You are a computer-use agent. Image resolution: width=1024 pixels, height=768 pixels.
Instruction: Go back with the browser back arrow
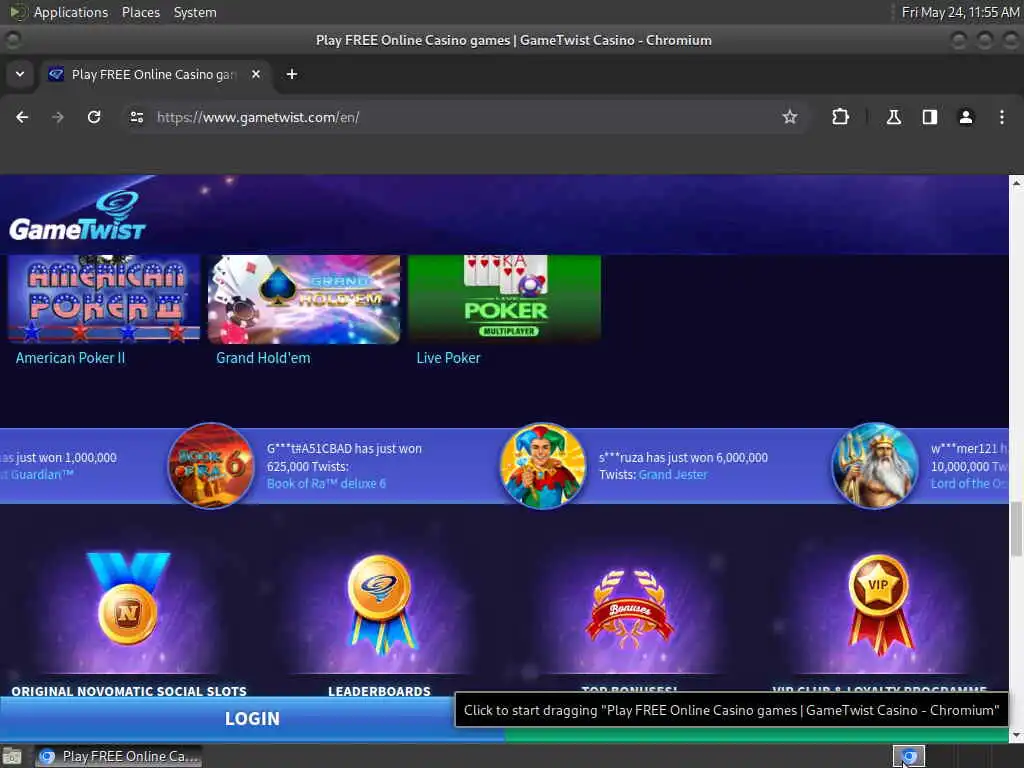pyautogui.click(x=22, y=117)
